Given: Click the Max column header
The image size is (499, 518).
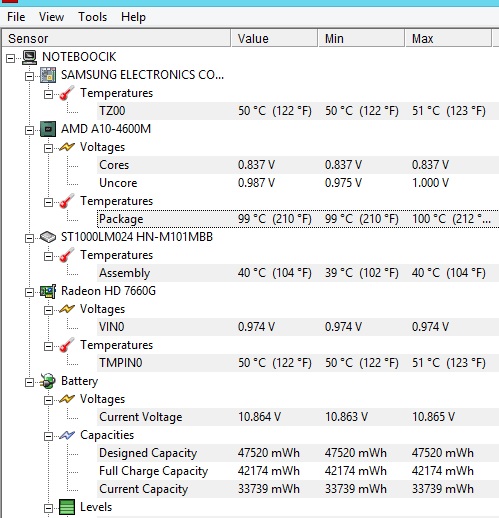Looking at the screenshot, I should [448, 38].
